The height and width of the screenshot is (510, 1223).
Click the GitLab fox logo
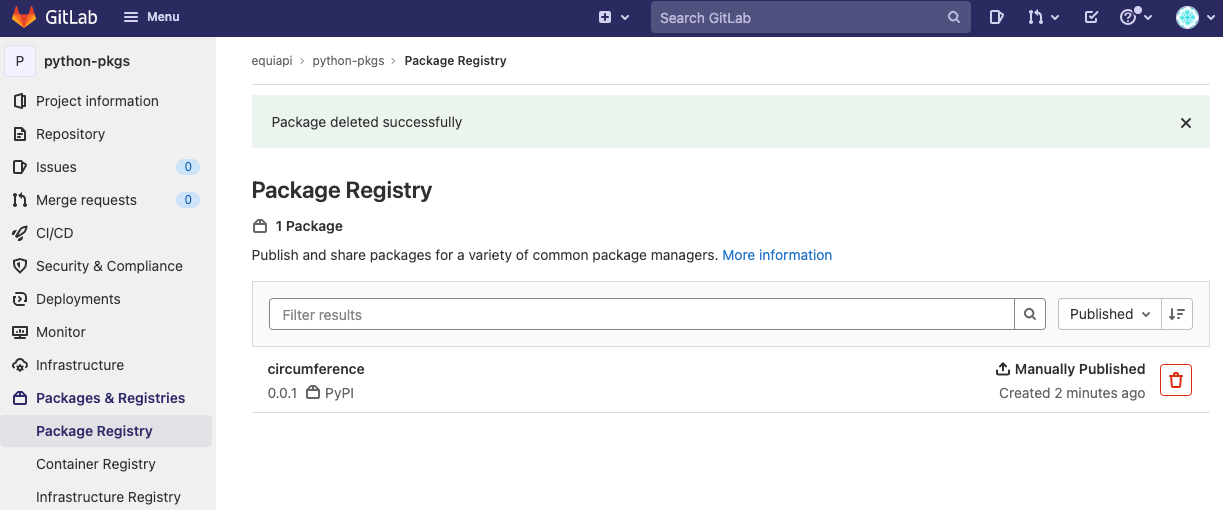coord(24,17)
